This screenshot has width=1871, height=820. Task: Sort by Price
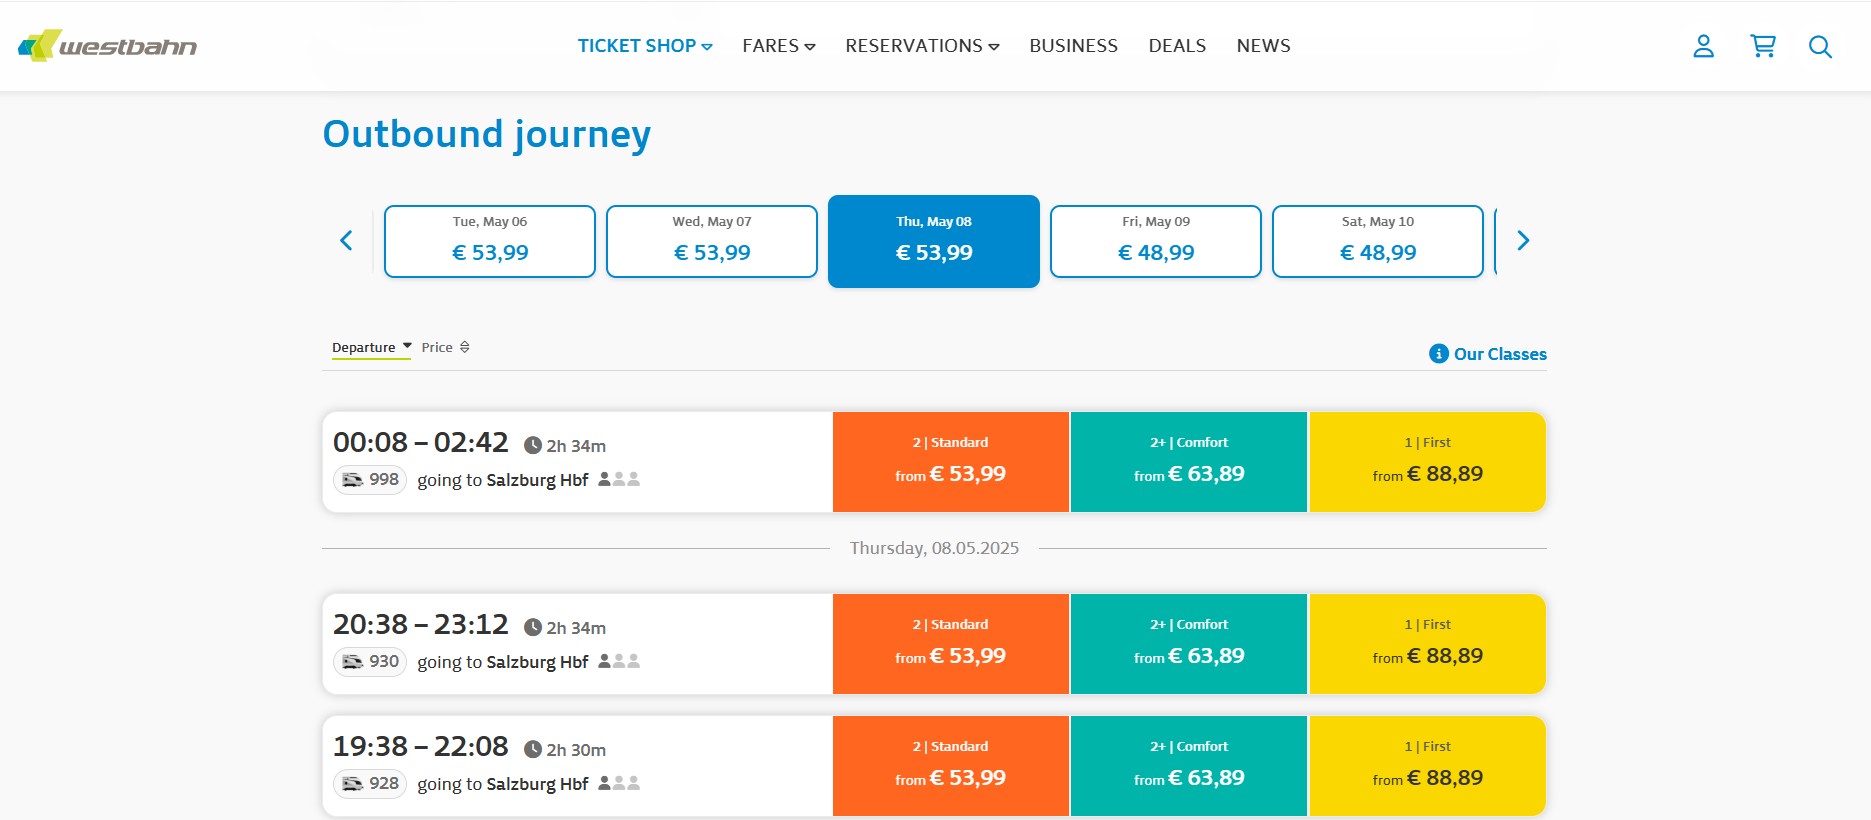445,348
